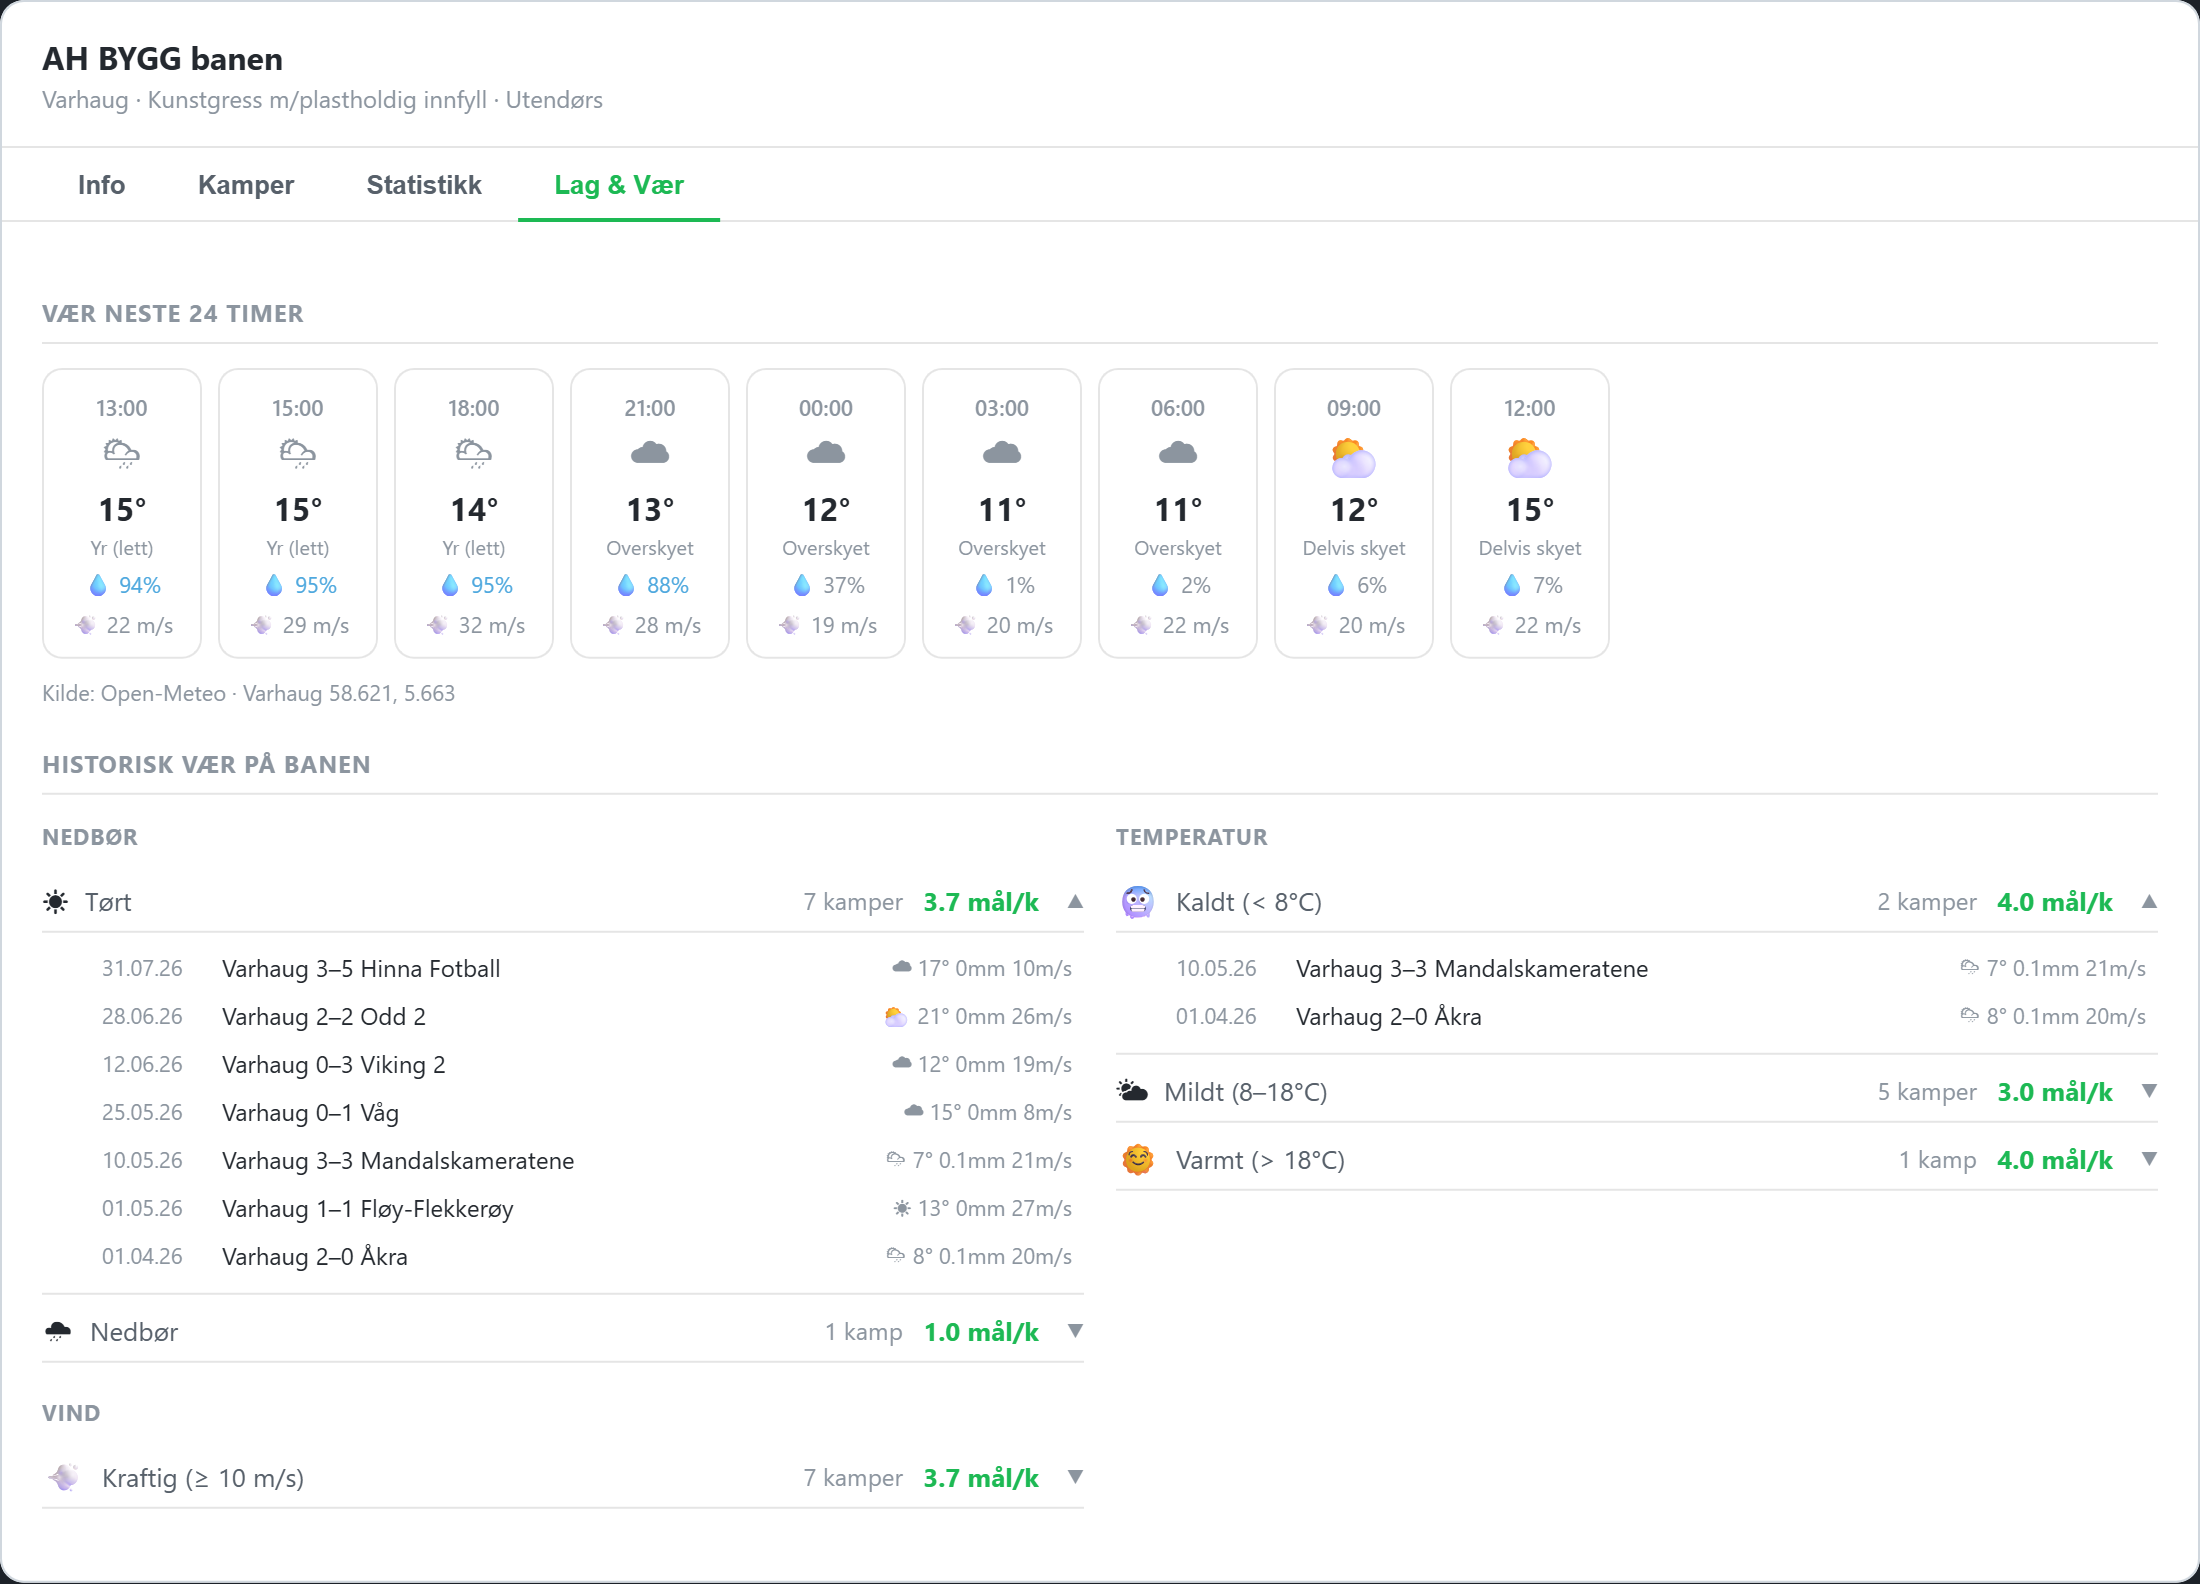Click the partly cloudy icon at 09:00
This screenshot has height=1584, width=2200.
[x=1354, y=457]
